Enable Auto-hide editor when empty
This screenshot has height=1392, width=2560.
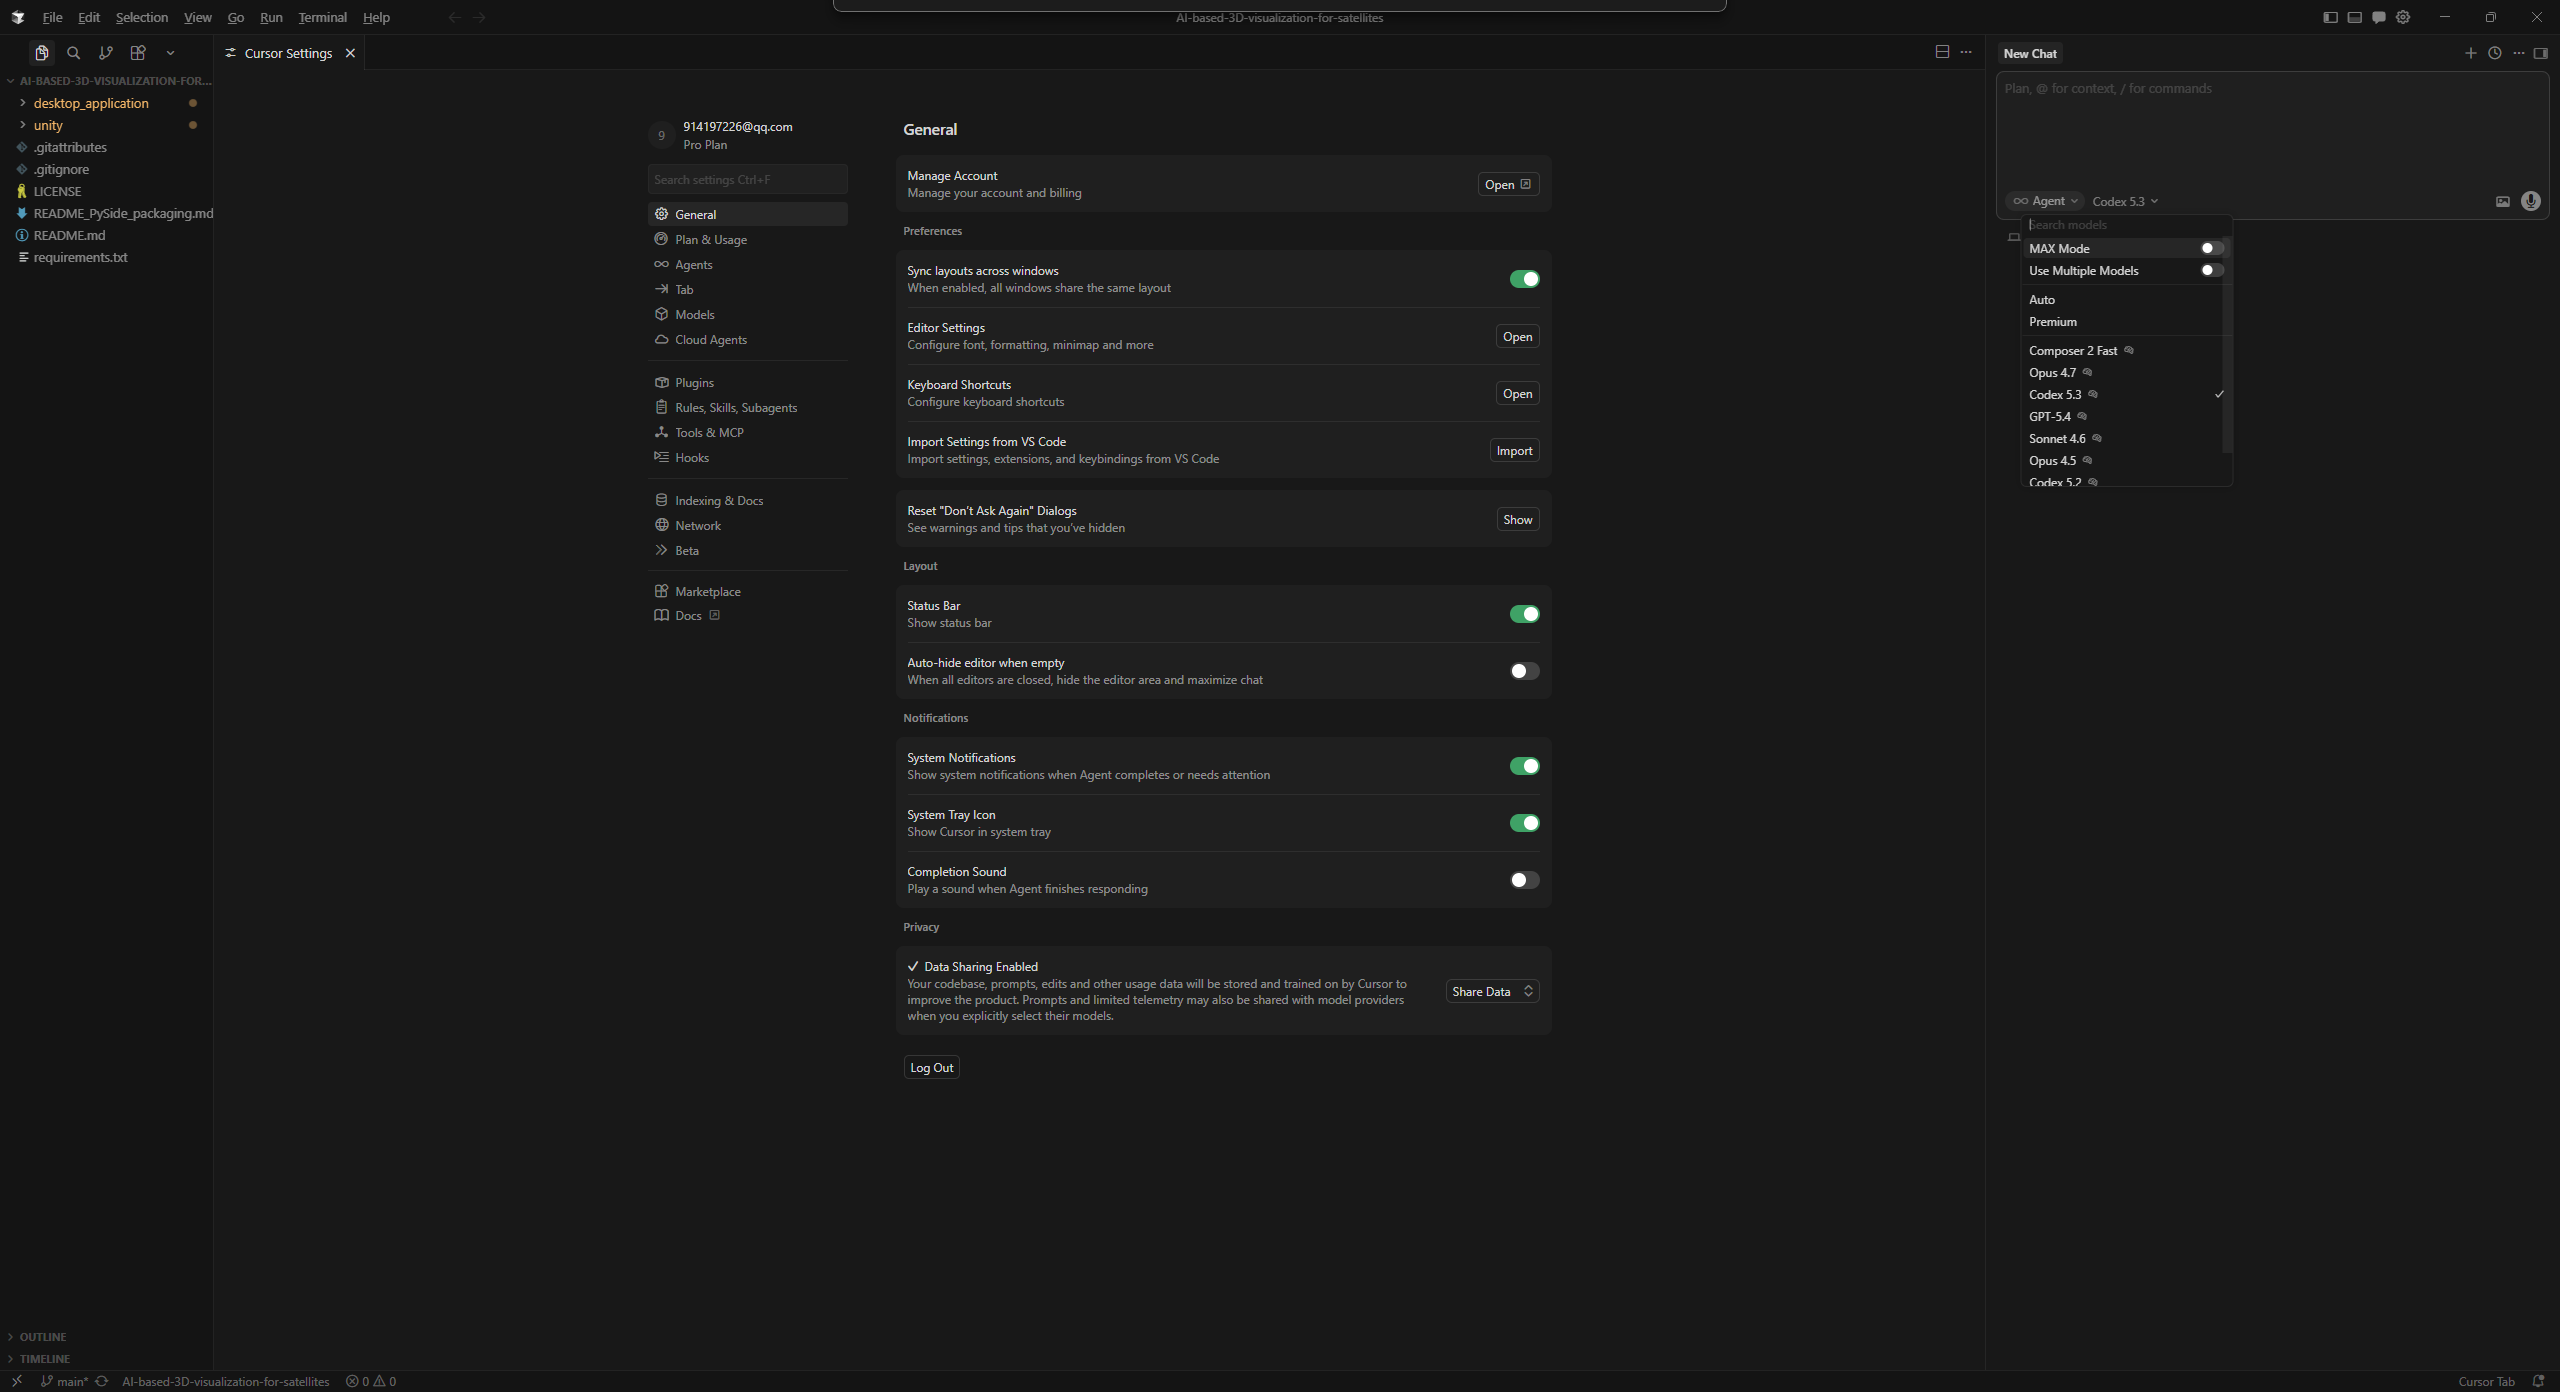1524,671
